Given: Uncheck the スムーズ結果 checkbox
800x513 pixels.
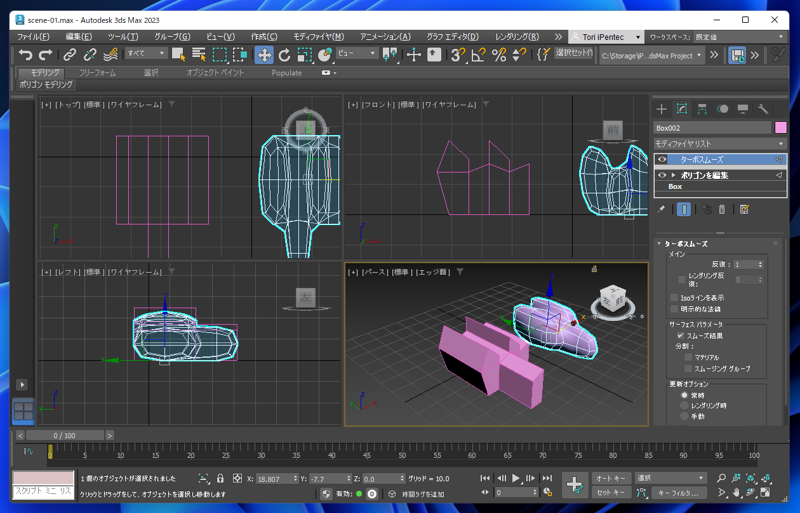Looking at the screenshot, I should [x=680, y=335].
